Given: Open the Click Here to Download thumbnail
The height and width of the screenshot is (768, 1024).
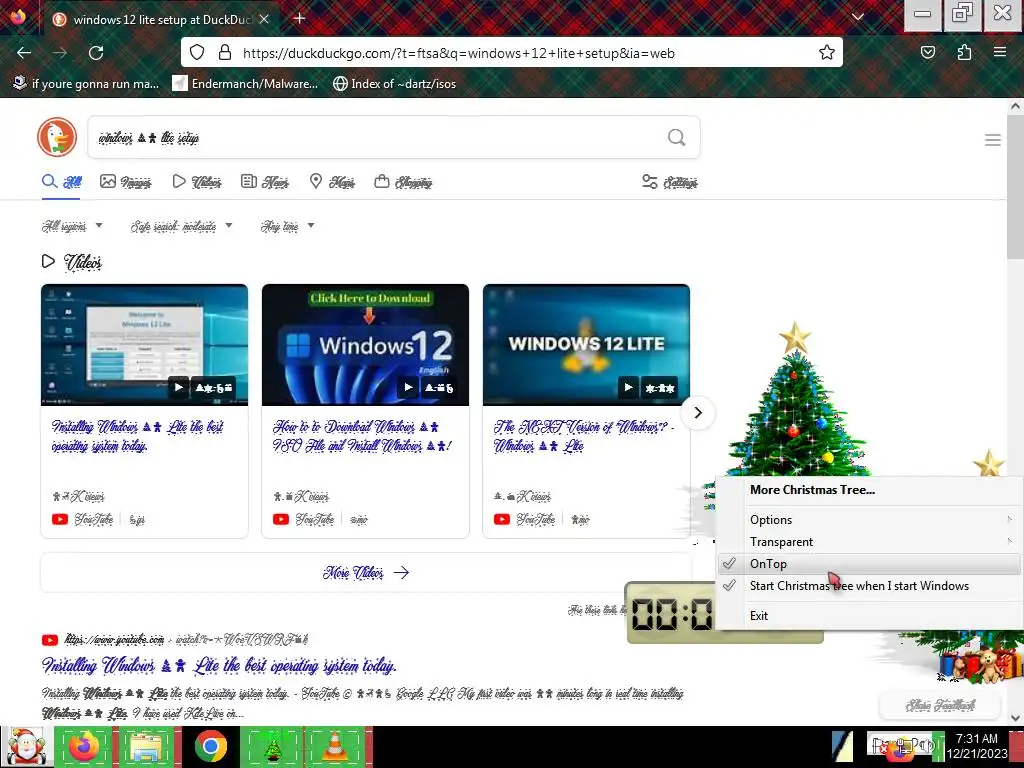Looking at the screenshot, I should [x=365, y=345].
